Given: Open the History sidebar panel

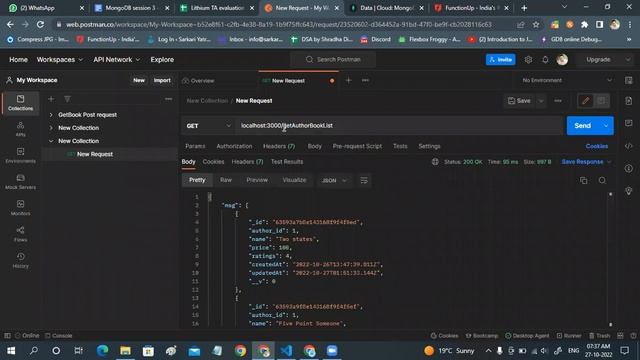Looking at the screenshot, I should click(x=20, y=260).
